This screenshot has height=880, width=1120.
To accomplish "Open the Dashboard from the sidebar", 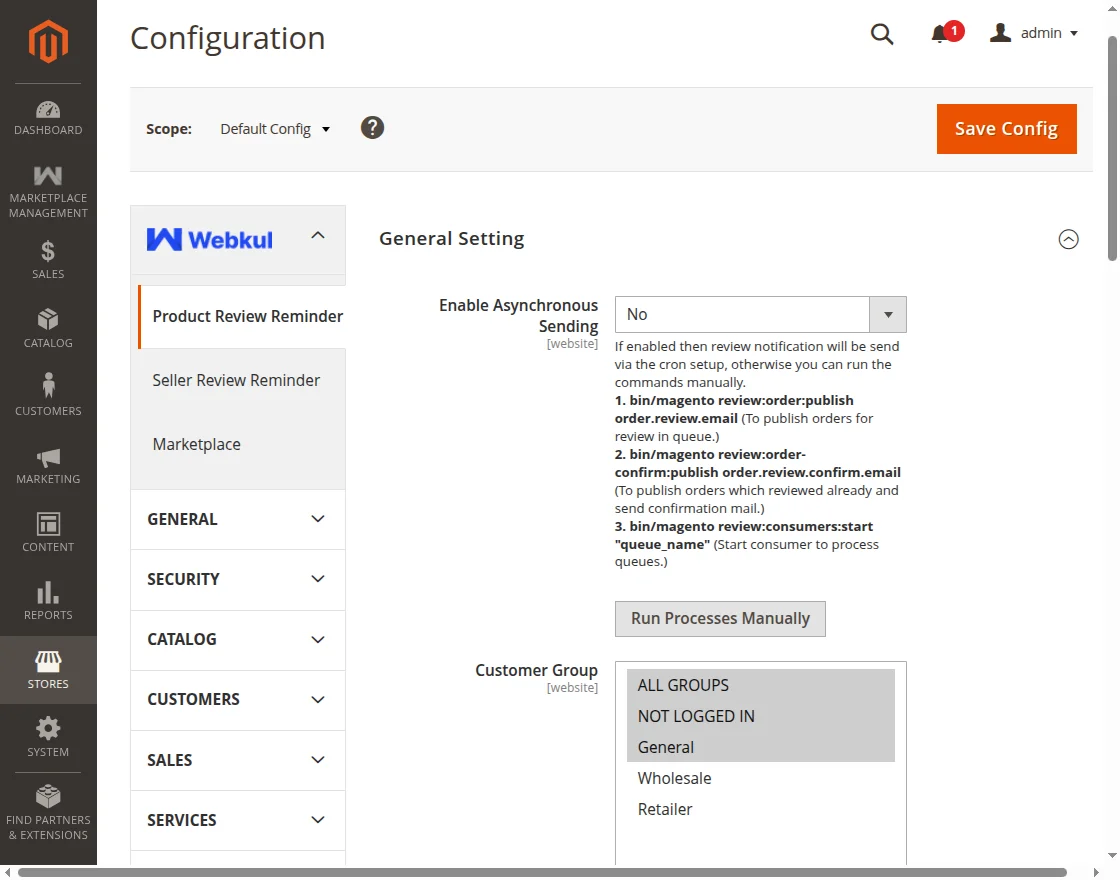I will pos(48,118).
